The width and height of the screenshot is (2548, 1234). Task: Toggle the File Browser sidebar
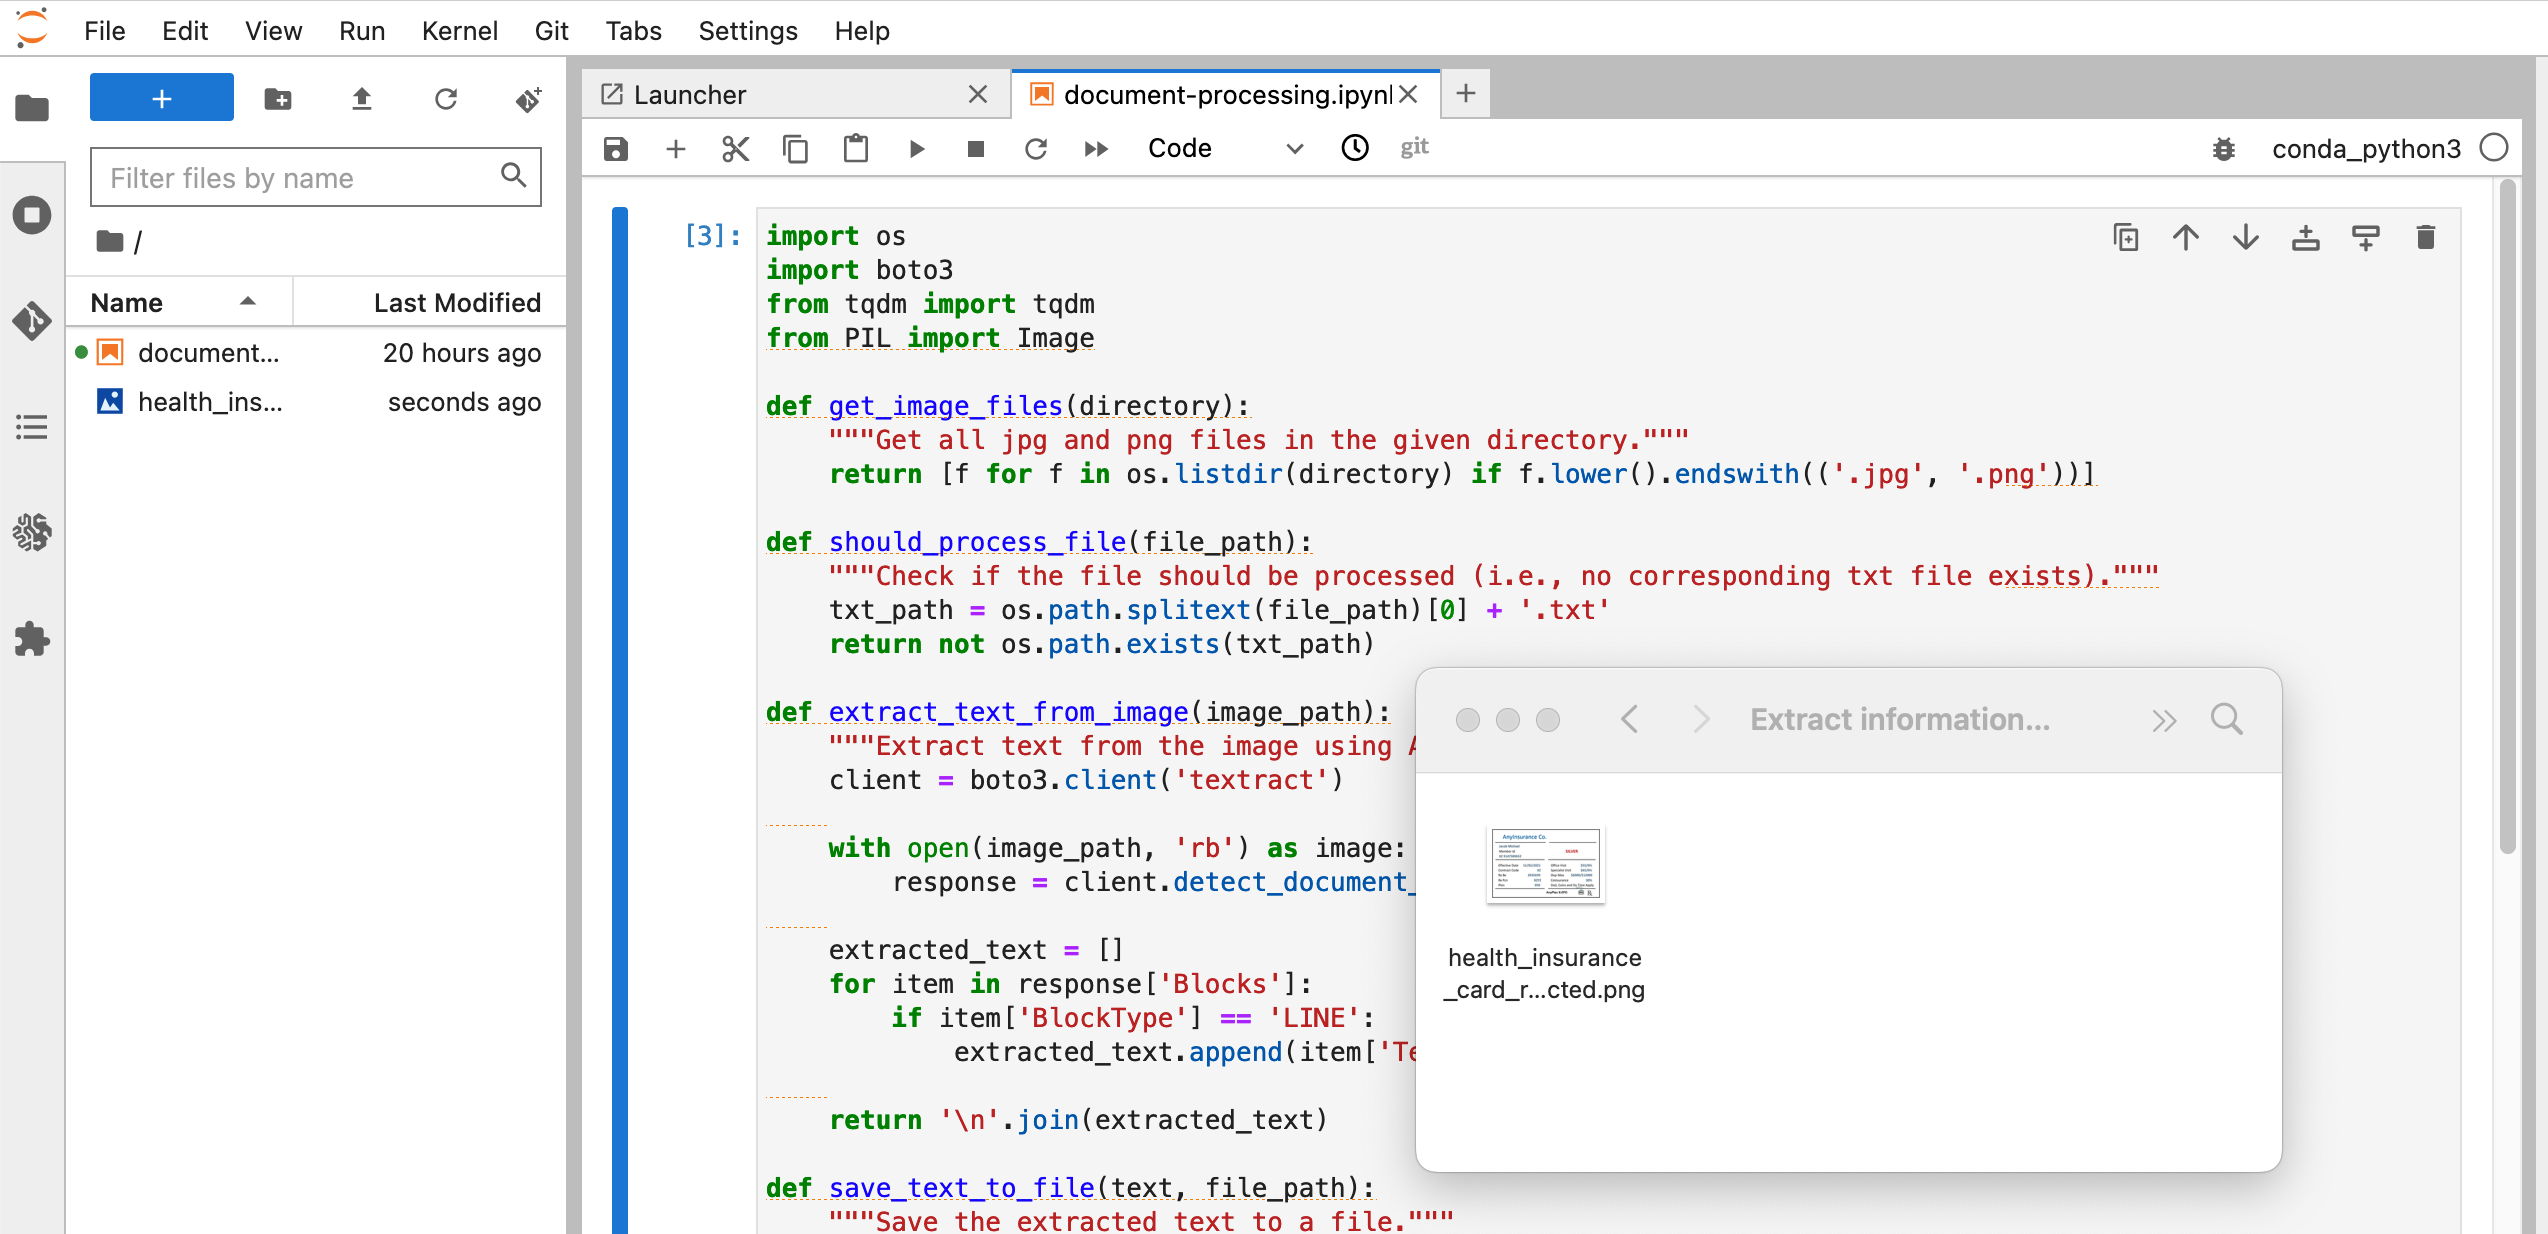point(32,108)
